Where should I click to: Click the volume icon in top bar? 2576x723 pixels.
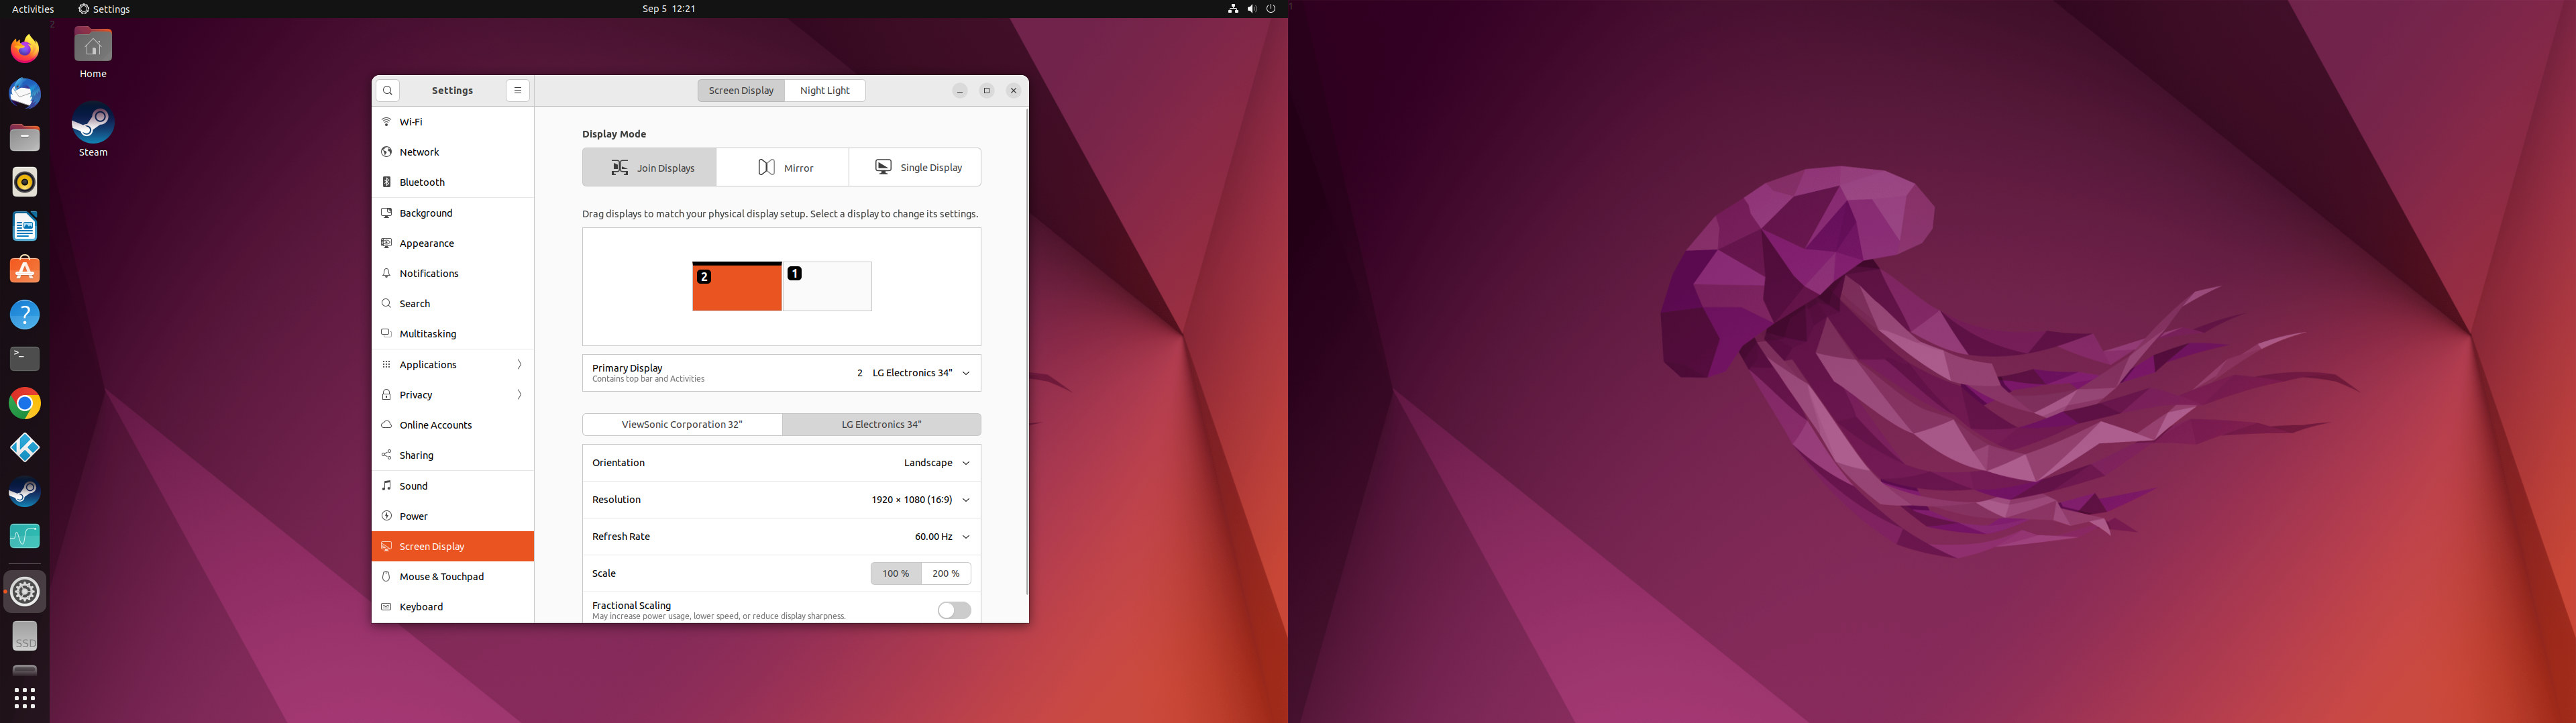click(1252, 9)
